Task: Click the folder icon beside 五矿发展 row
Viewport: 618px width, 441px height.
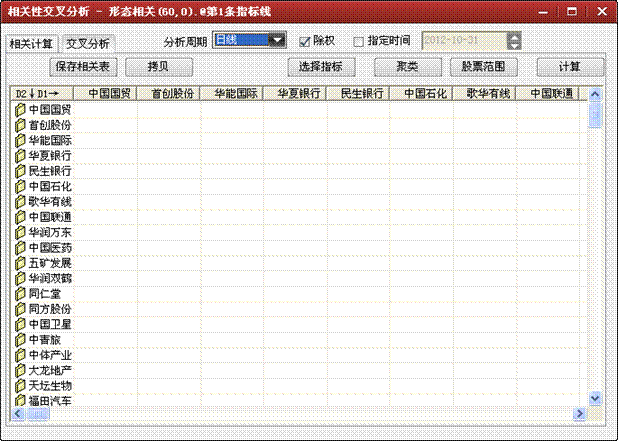Action: tap(20, 263)
